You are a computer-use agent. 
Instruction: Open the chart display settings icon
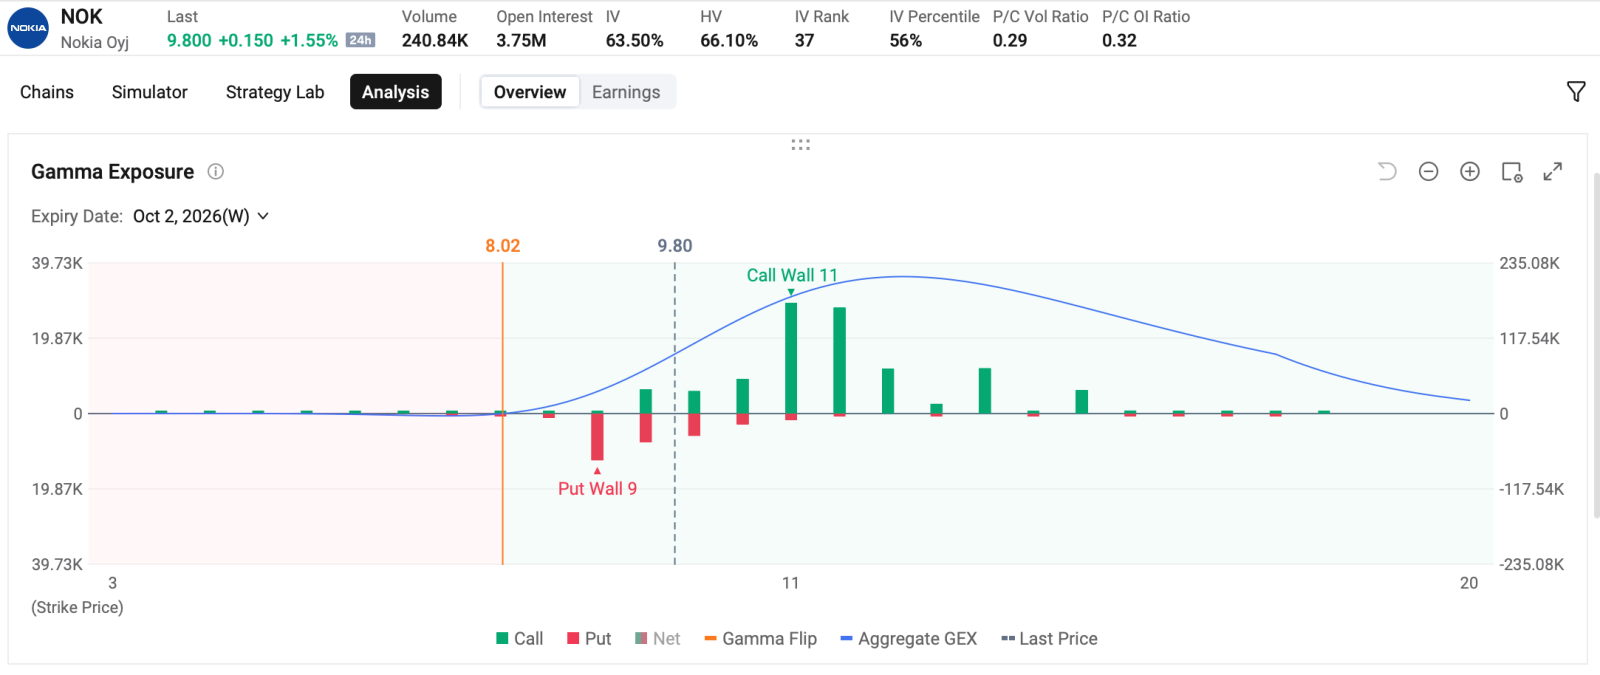[1512, 172]
